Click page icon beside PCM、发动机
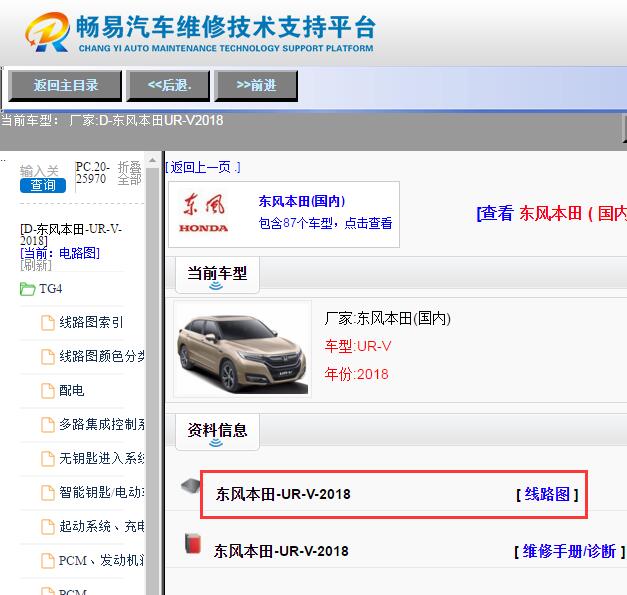Screen dimensions: 627x595 48,561
